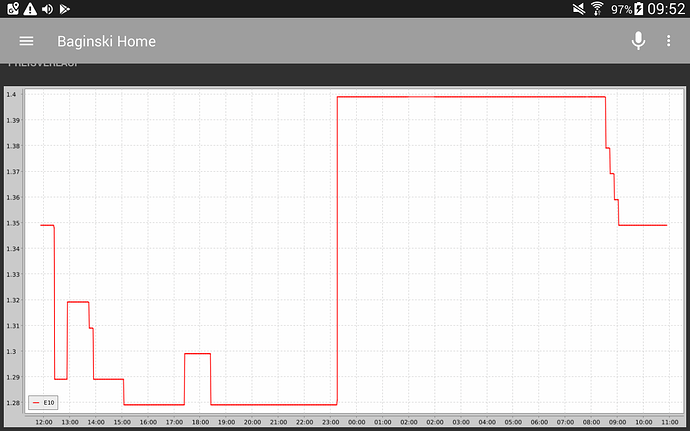Image resolution: width=690 pixels, height=431 pixels.
Task: Open the three-dot overflow menu
Action: tap(668, 41)
